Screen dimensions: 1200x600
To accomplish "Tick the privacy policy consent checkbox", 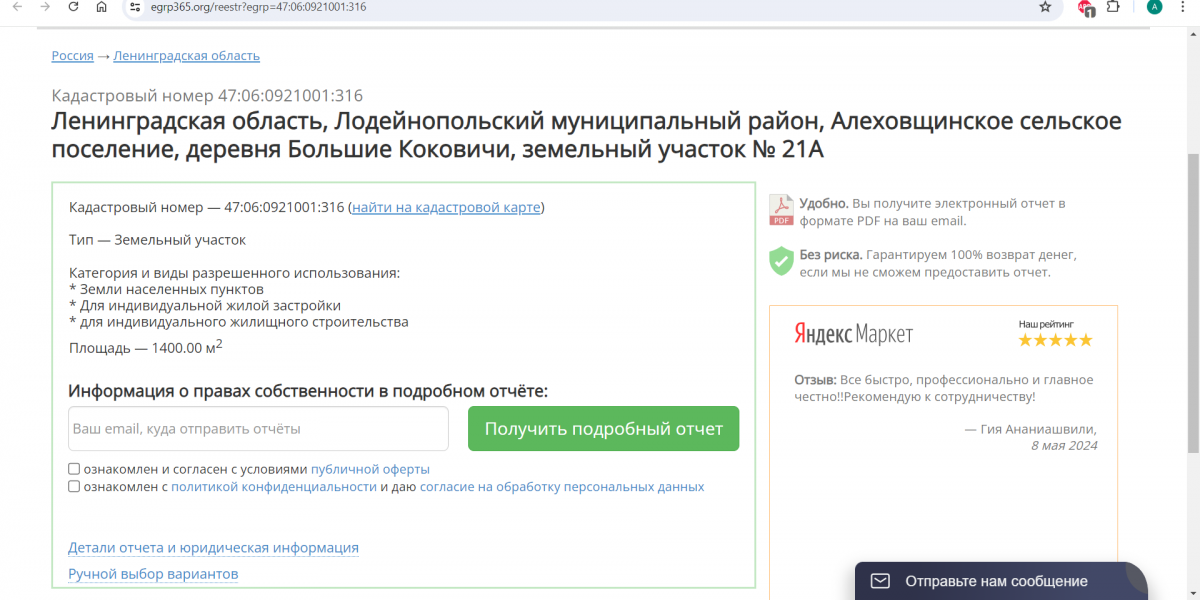I will pos(74,487).
